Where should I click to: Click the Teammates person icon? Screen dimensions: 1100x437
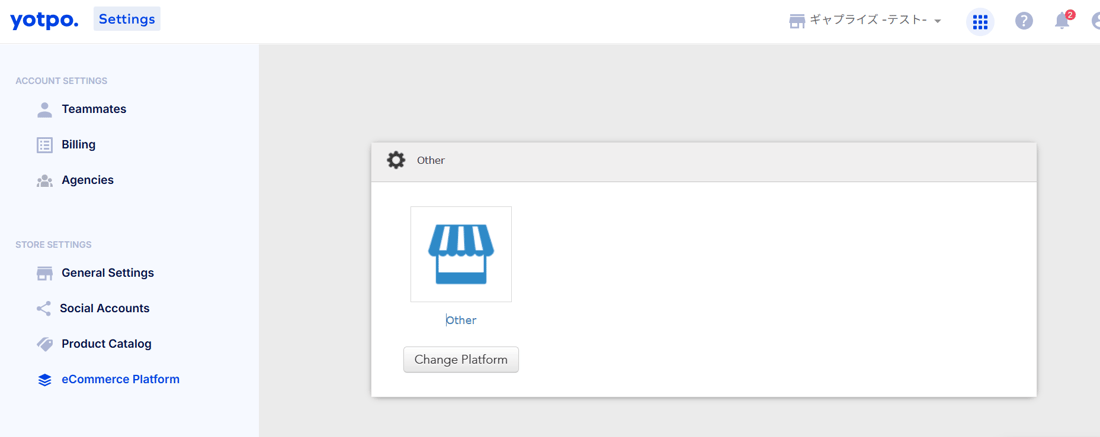coord(45,109)
